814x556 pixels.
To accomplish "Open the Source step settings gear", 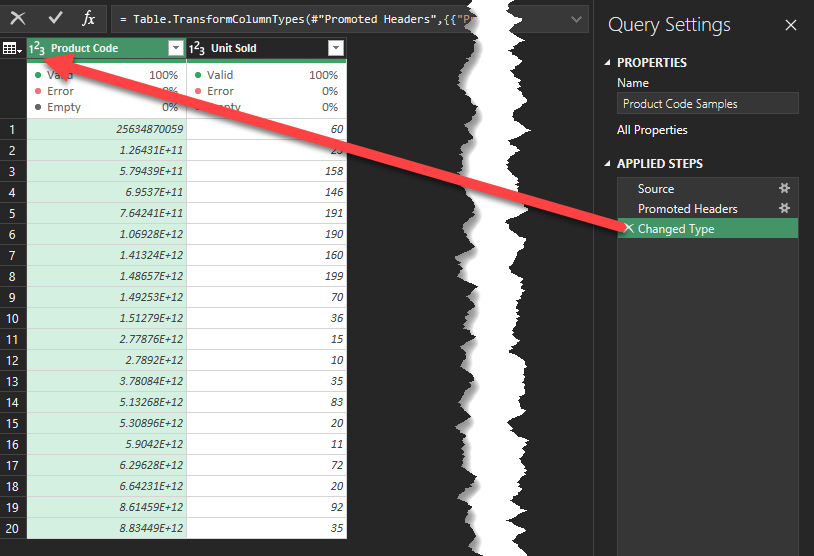I will pyautogui.click(x=785, y=188).
